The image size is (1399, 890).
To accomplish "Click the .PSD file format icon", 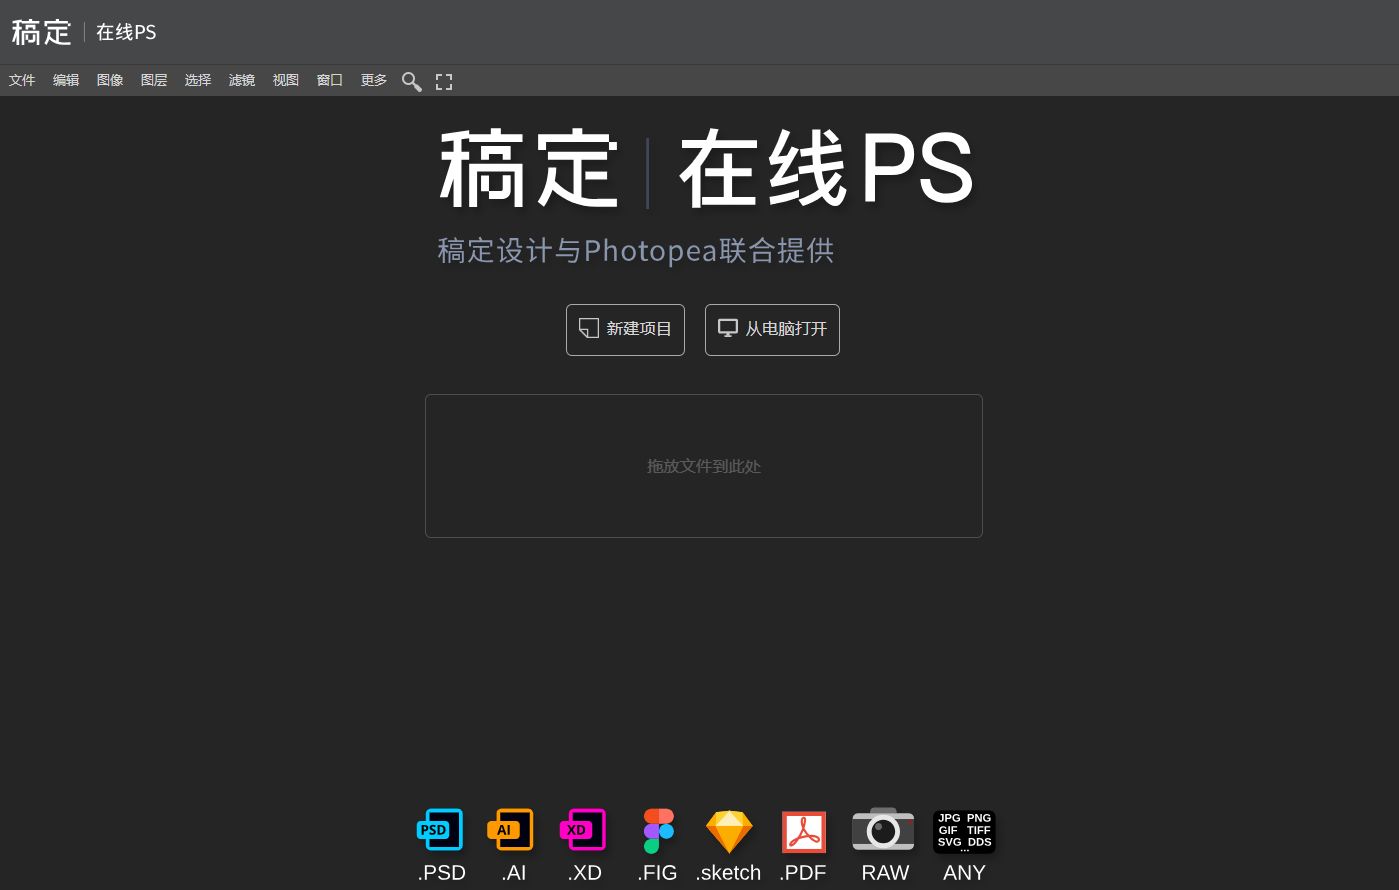I will point(440,830).
